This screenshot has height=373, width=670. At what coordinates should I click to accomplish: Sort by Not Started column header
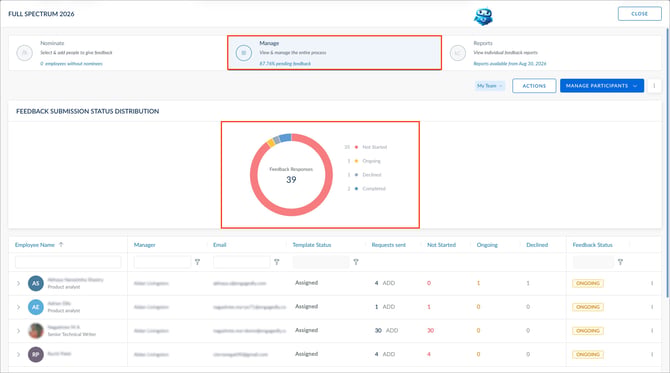(x=441, y=245)
